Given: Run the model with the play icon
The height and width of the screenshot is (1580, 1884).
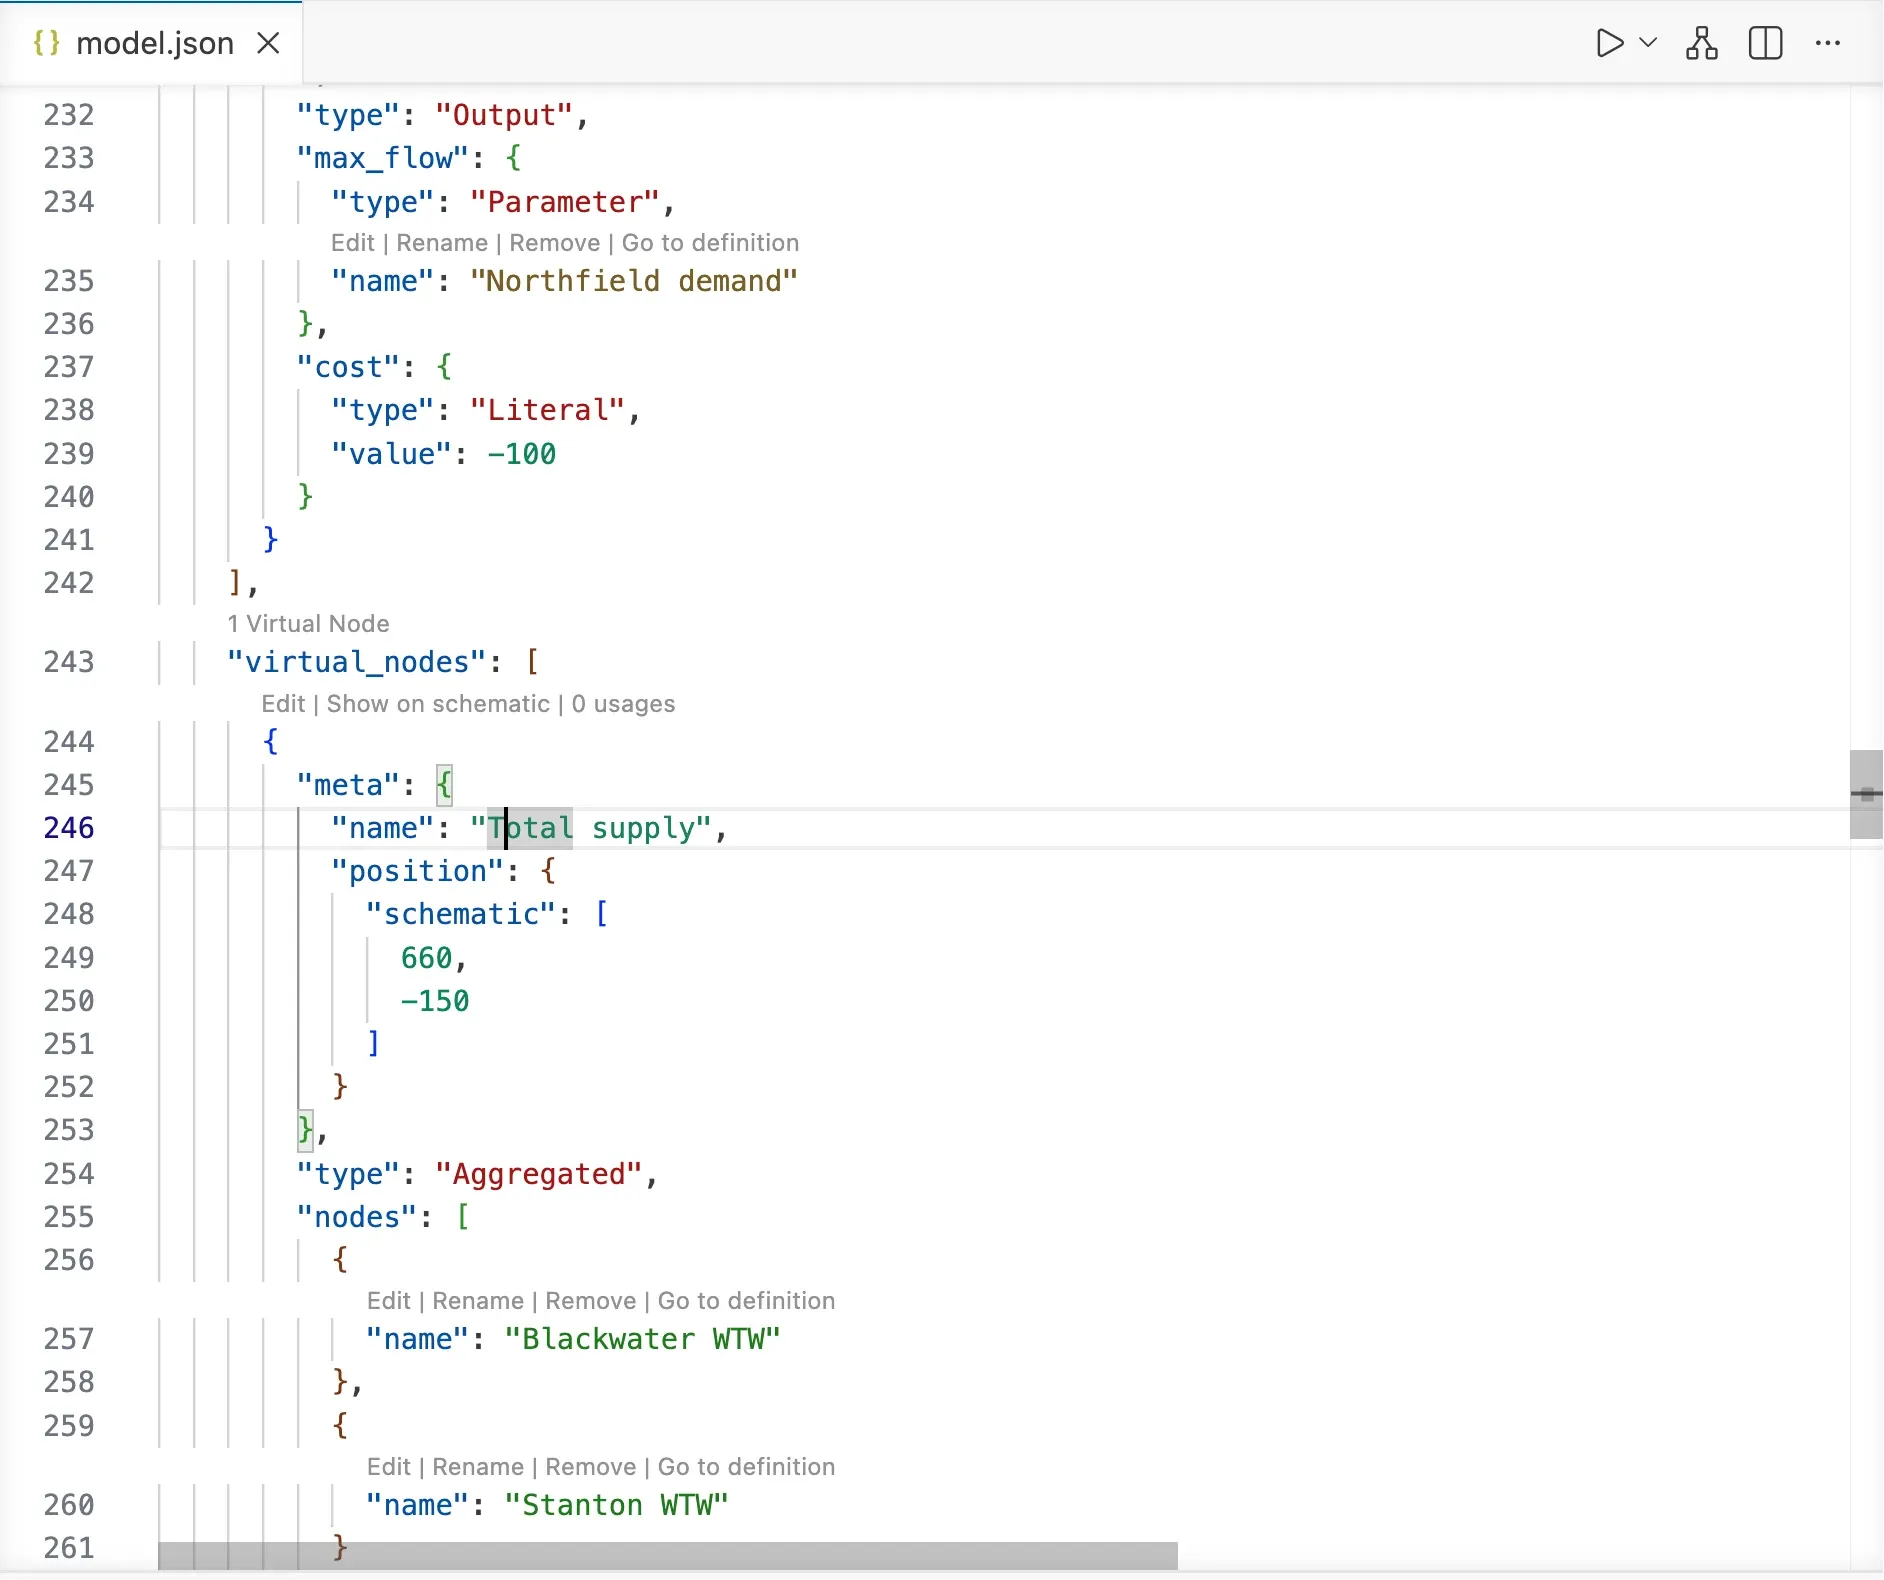Looking at the screenshot, I should [x=1609, y=43].
